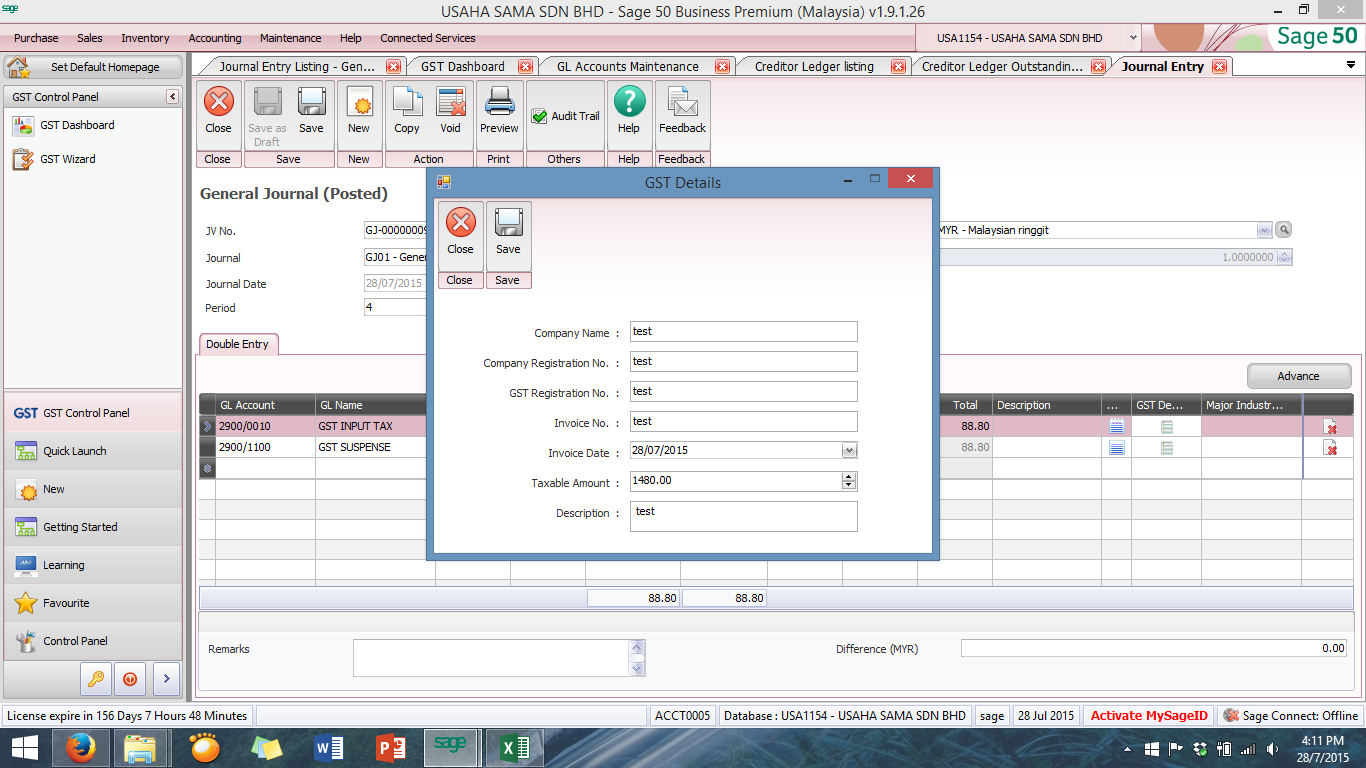
Task: Open notes icon in GST SUSPENSE row
Action: (x=1117, y=447)
